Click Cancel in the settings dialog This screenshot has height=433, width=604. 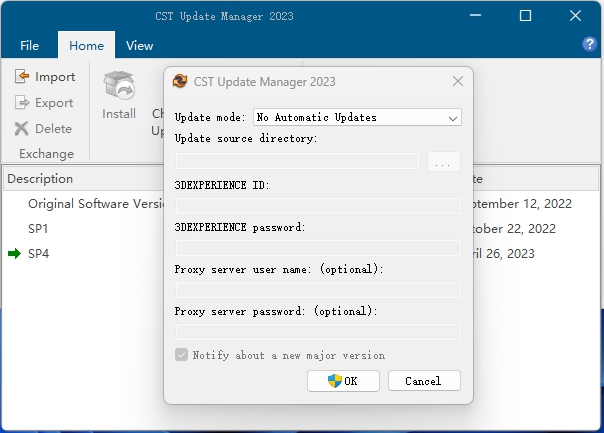(424, 381)
